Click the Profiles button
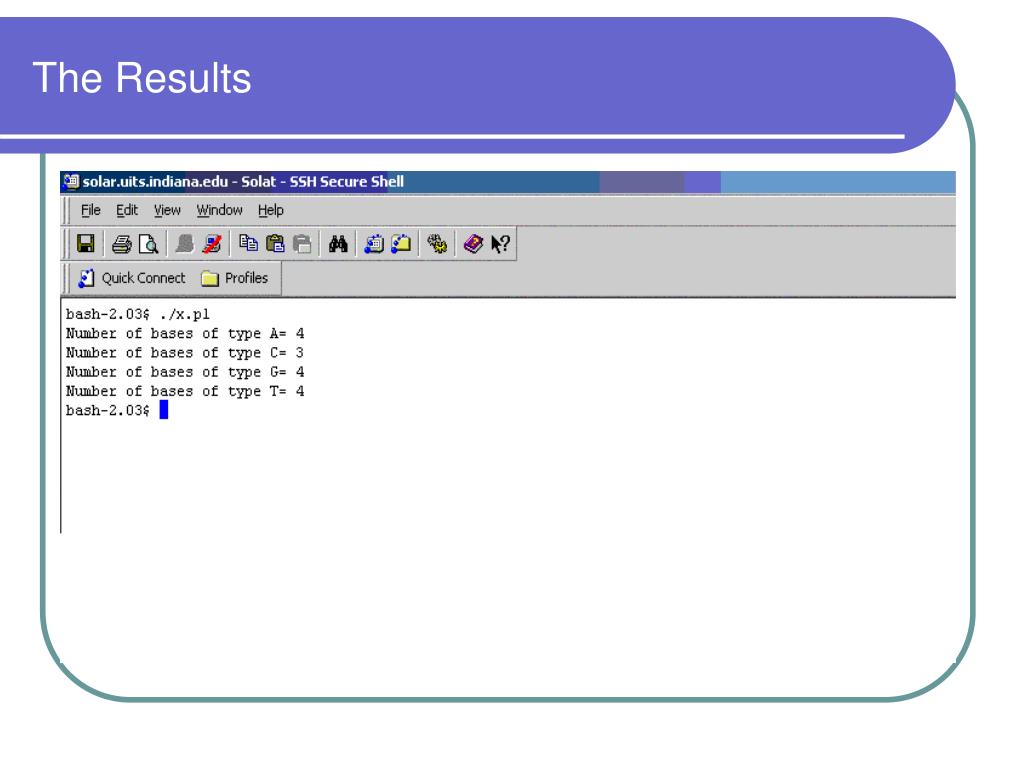Screen dimensions: 1024x768 [234, 278]
